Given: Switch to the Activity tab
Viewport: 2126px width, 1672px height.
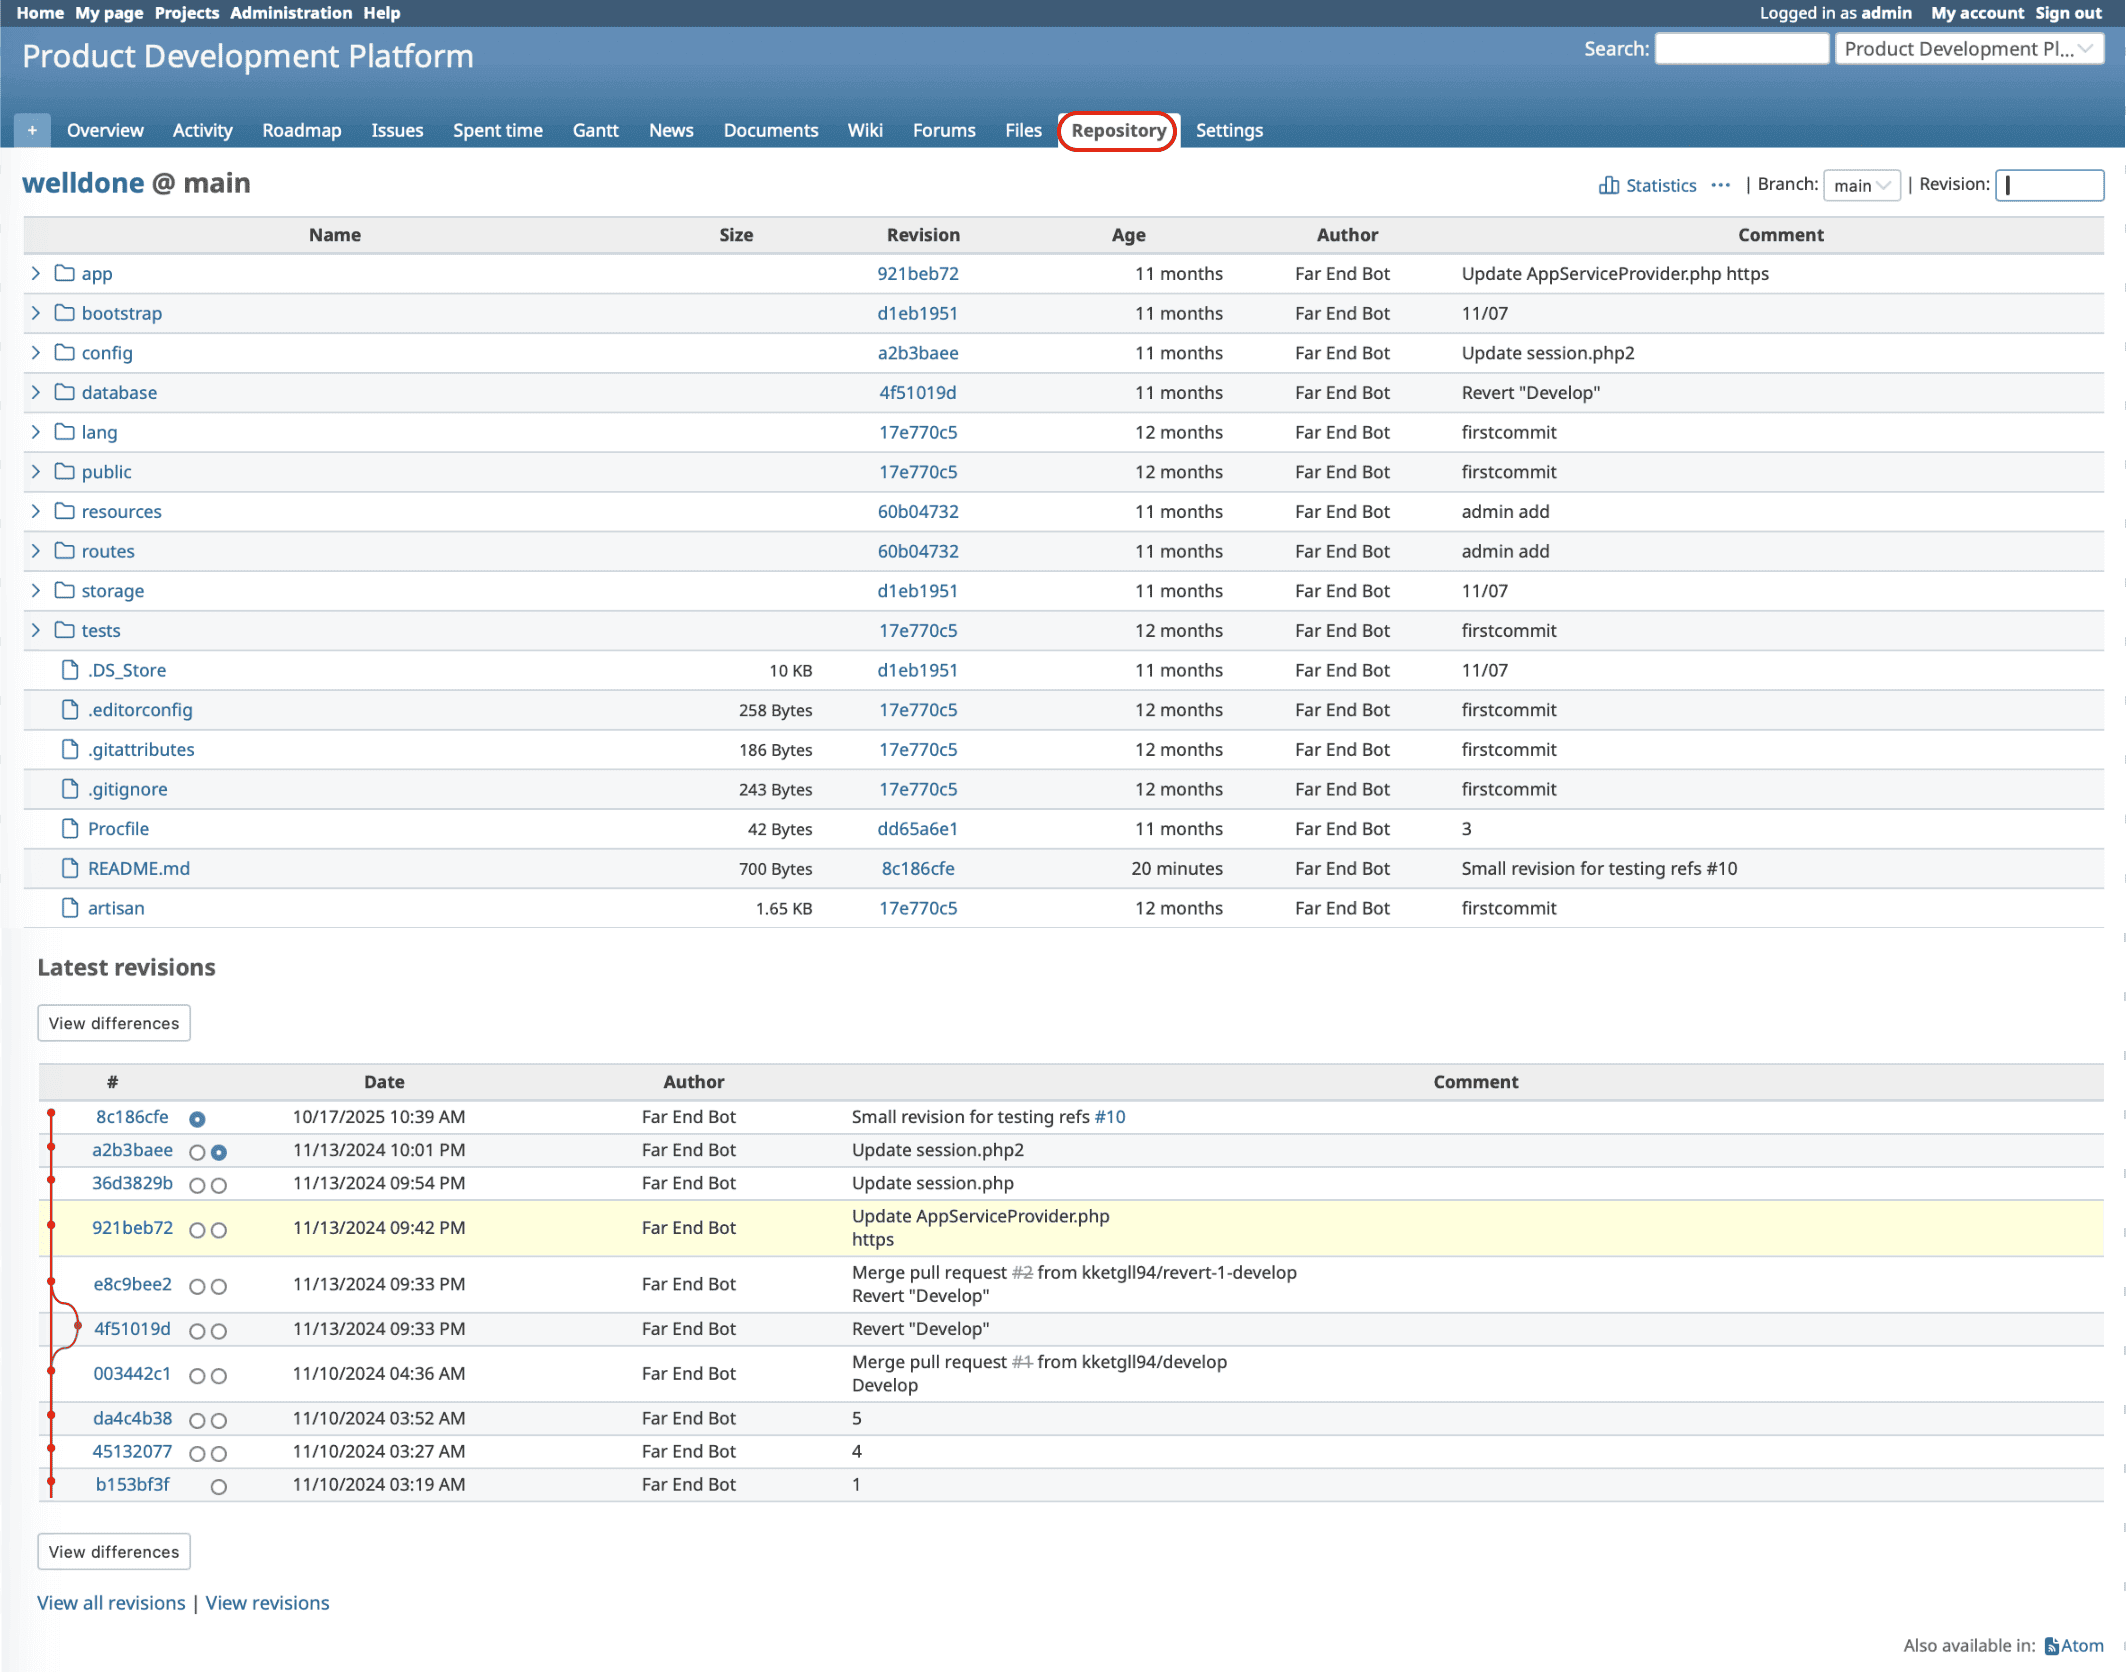Looking at the screenshot, I should 202,130.
